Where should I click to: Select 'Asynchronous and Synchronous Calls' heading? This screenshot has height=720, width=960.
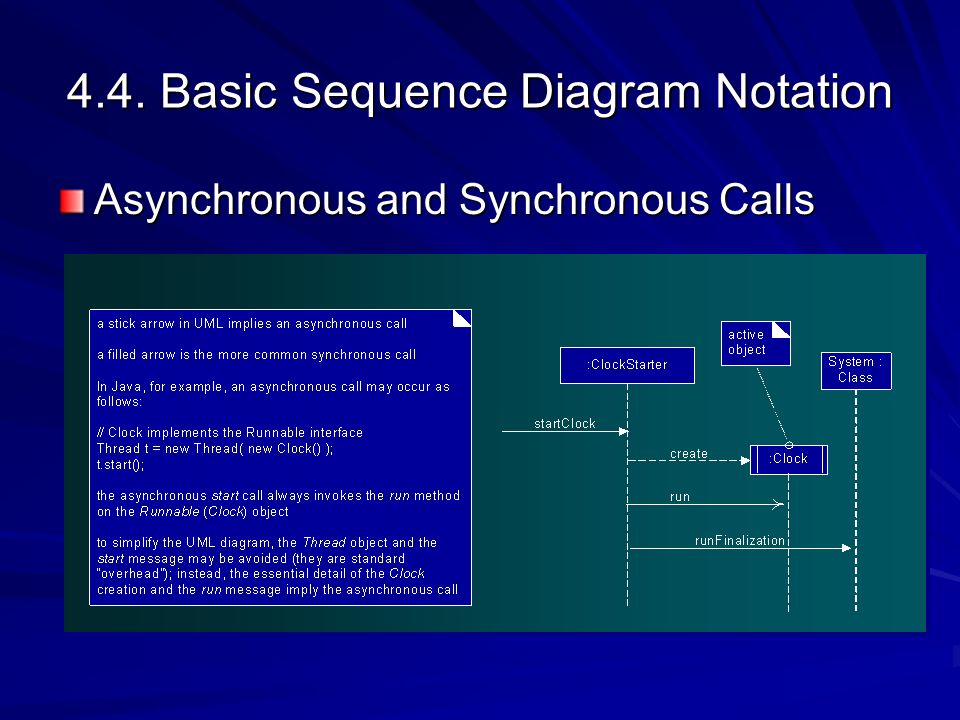tap(454, 200)
